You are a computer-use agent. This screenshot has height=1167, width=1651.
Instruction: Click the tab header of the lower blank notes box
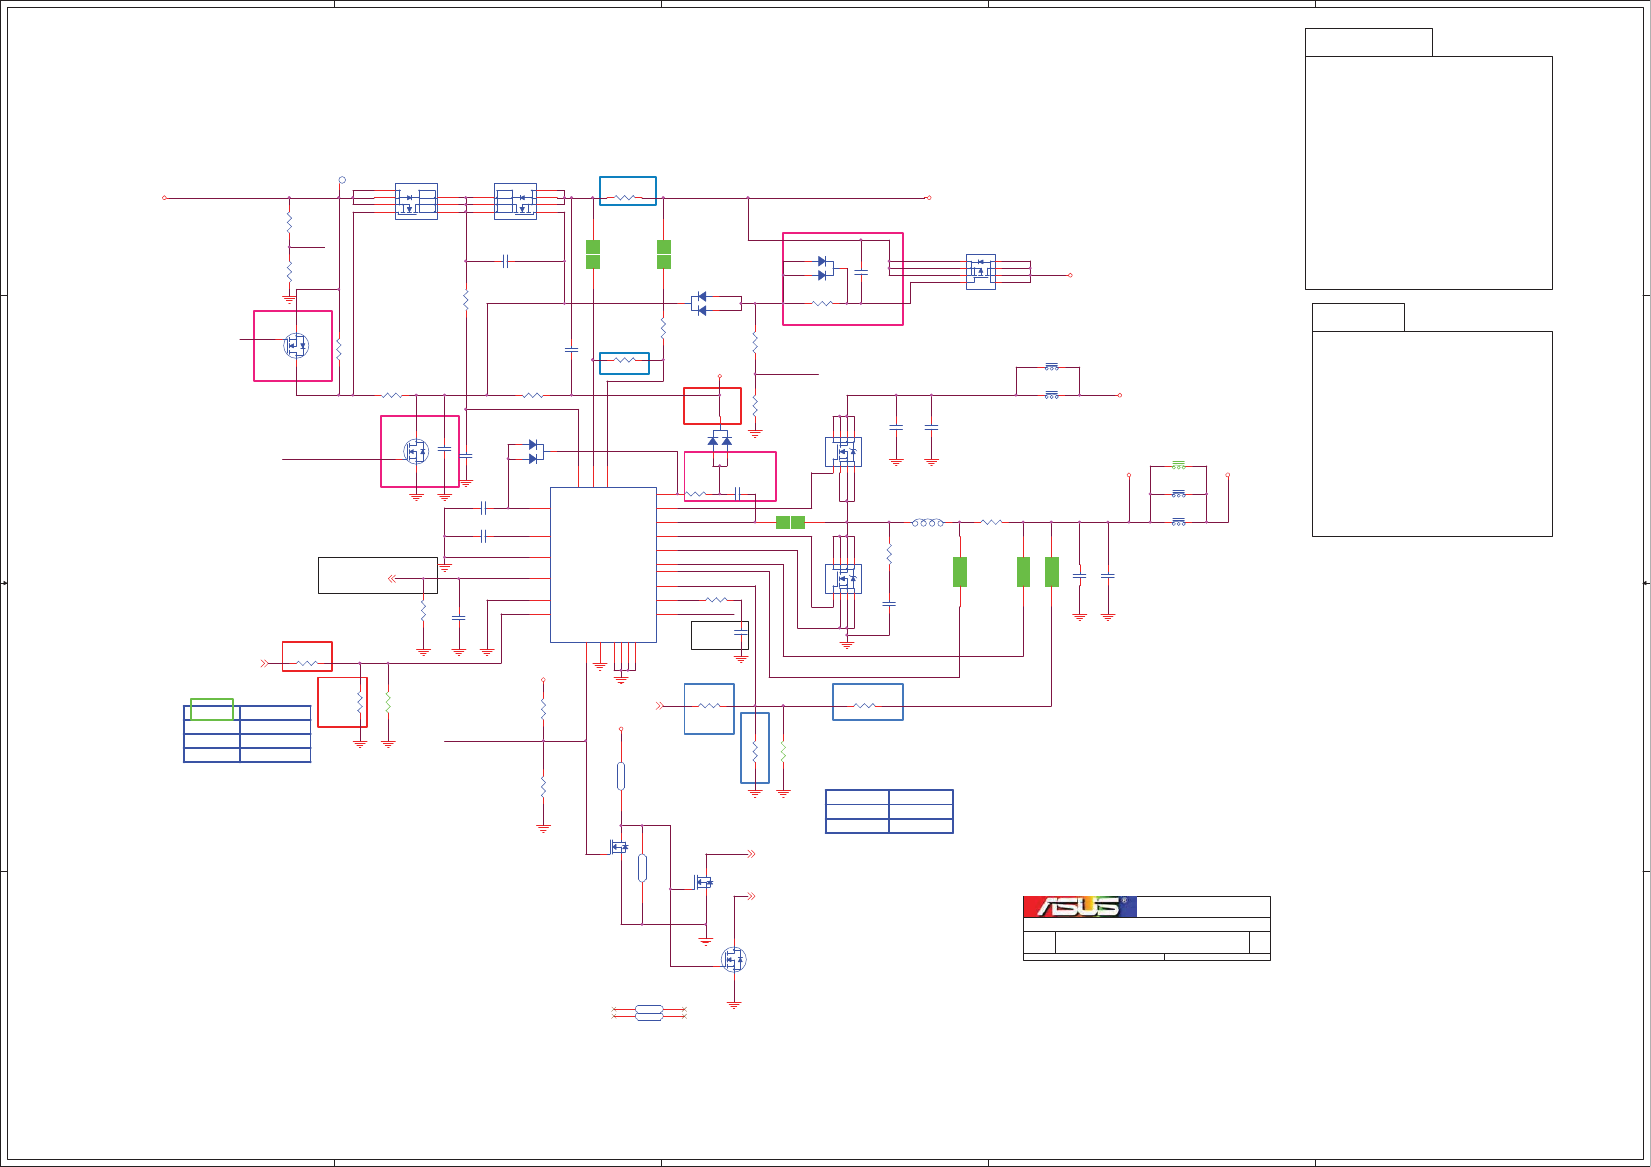(x=1358, y=317)
